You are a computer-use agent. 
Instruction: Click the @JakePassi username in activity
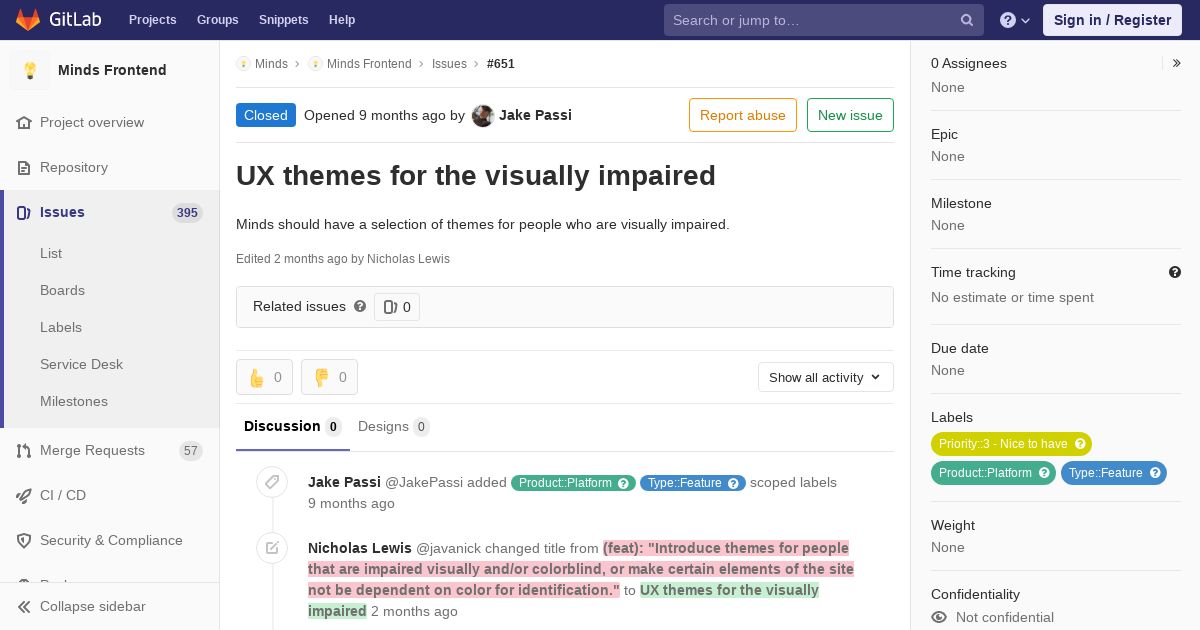[424, 482]
